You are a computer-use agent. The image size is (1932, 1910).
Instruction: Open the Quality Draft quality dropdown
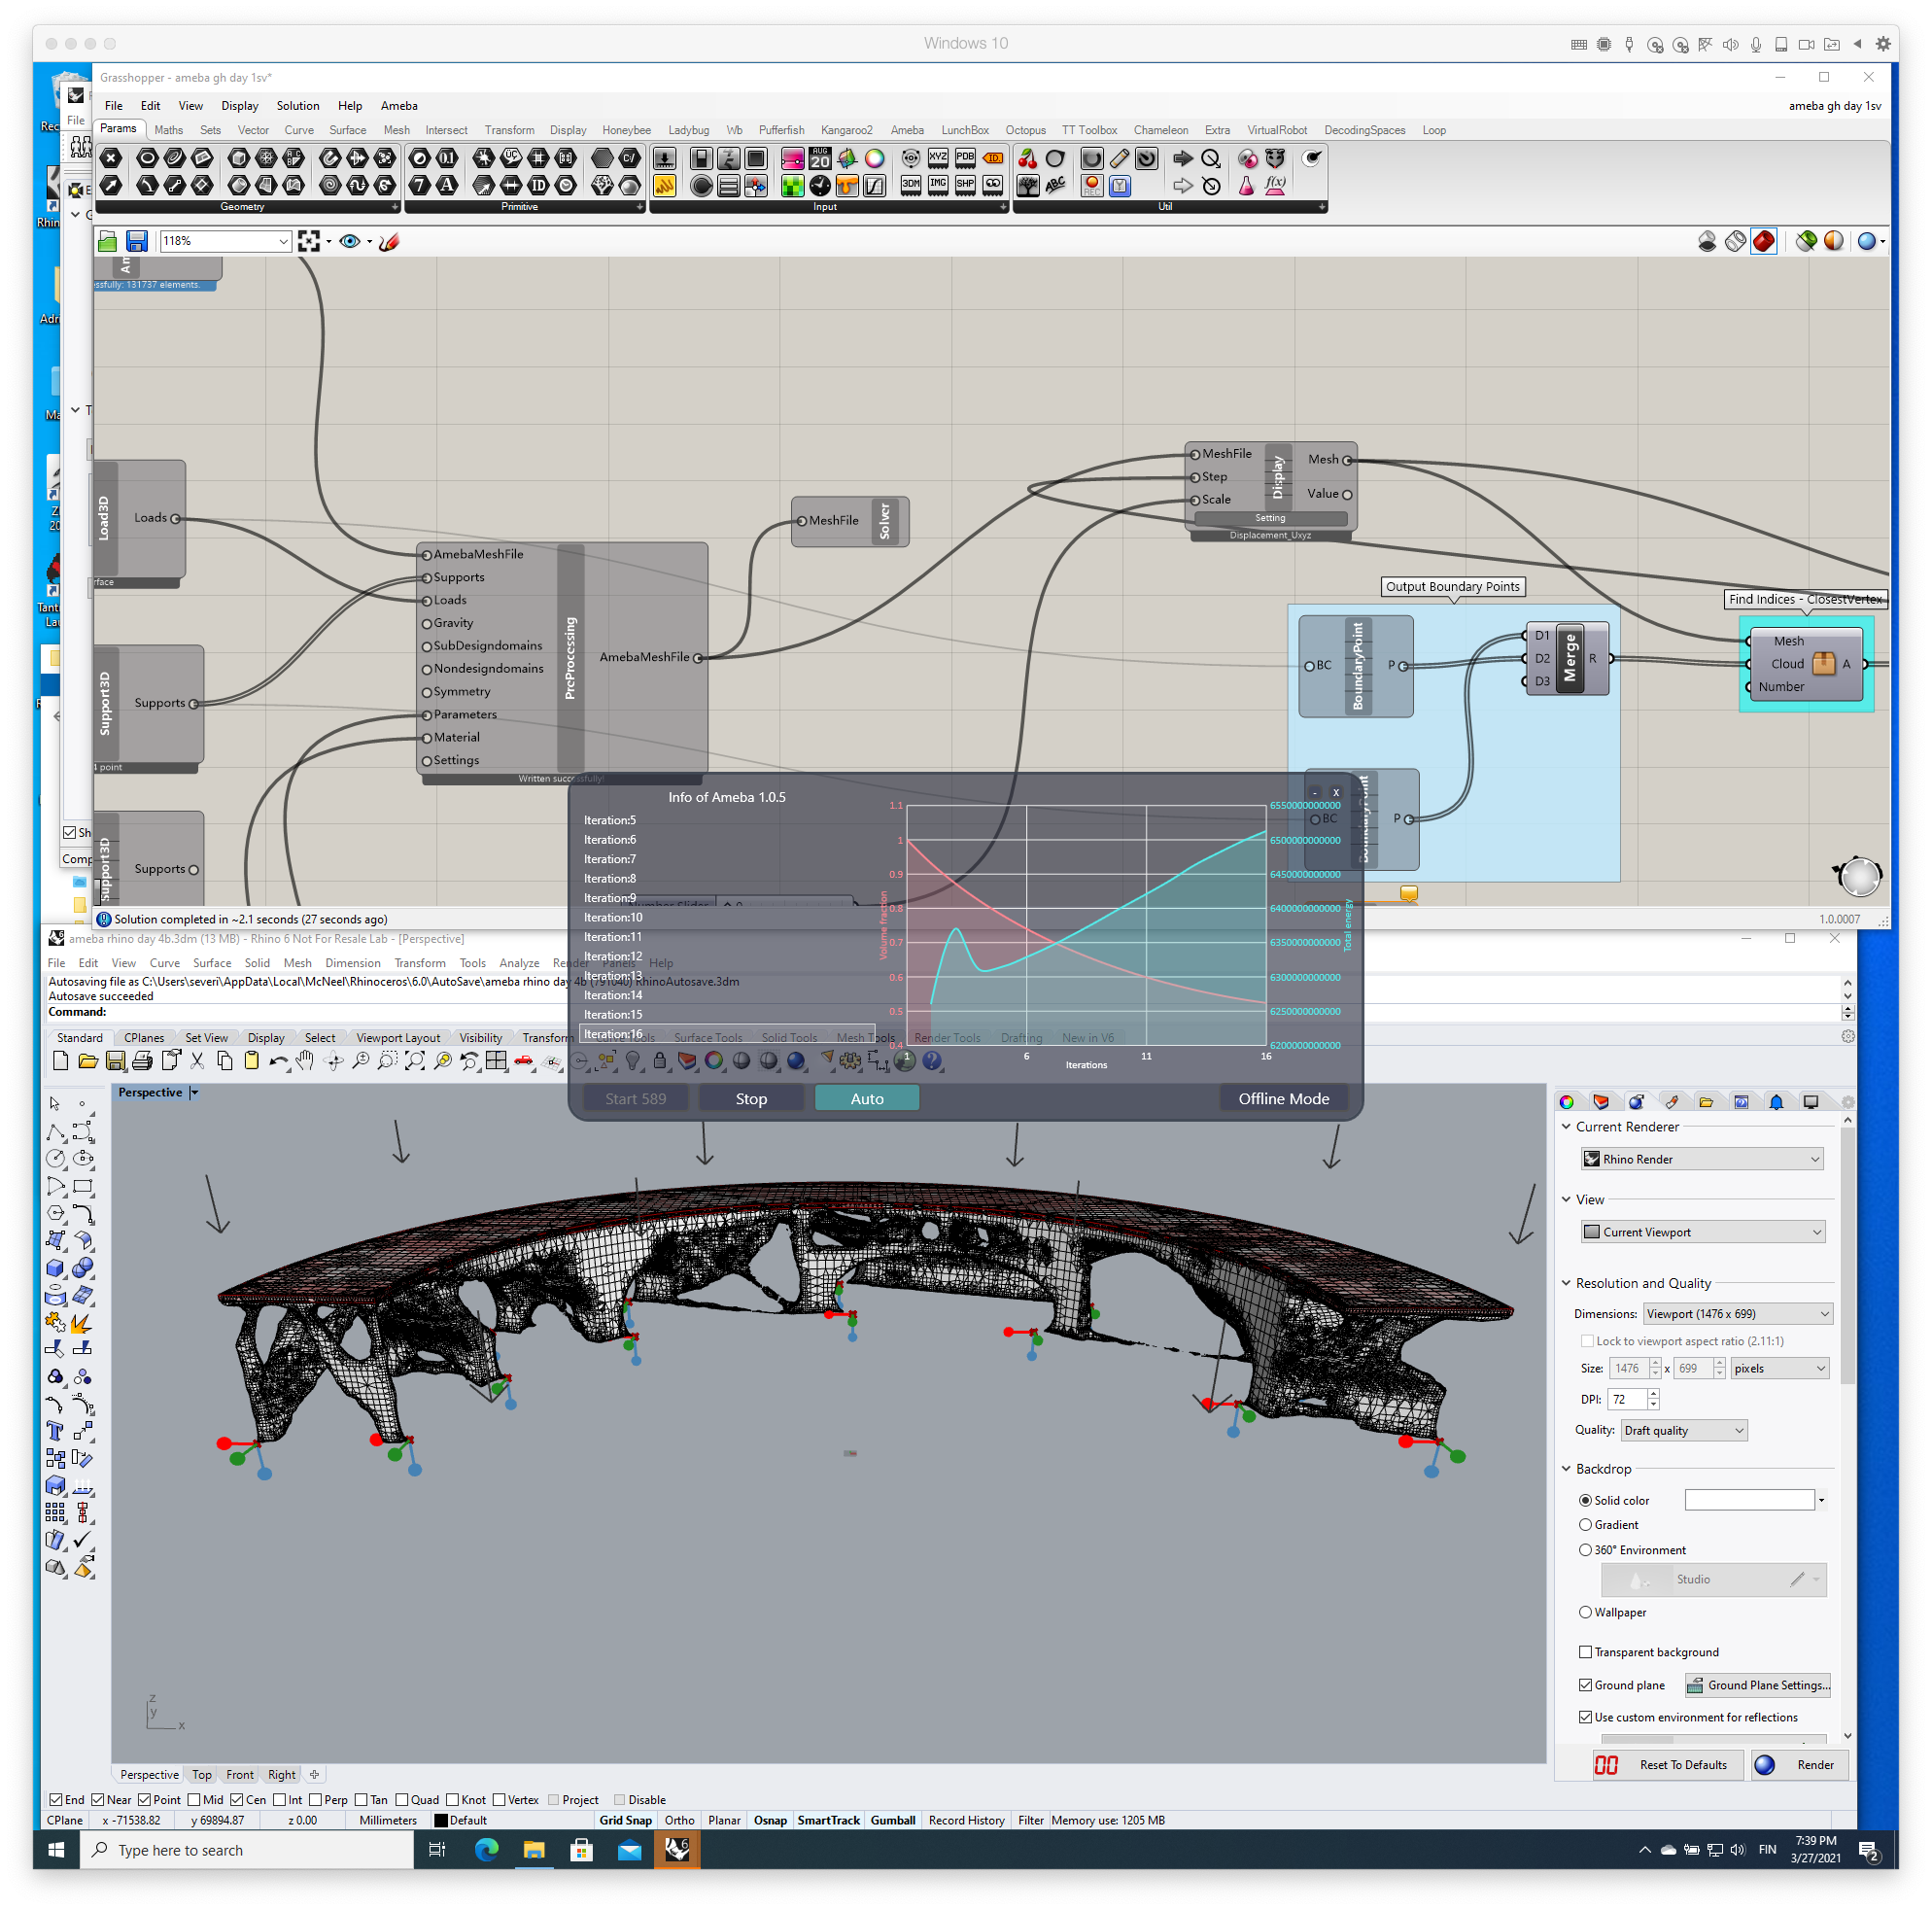1684,1429
